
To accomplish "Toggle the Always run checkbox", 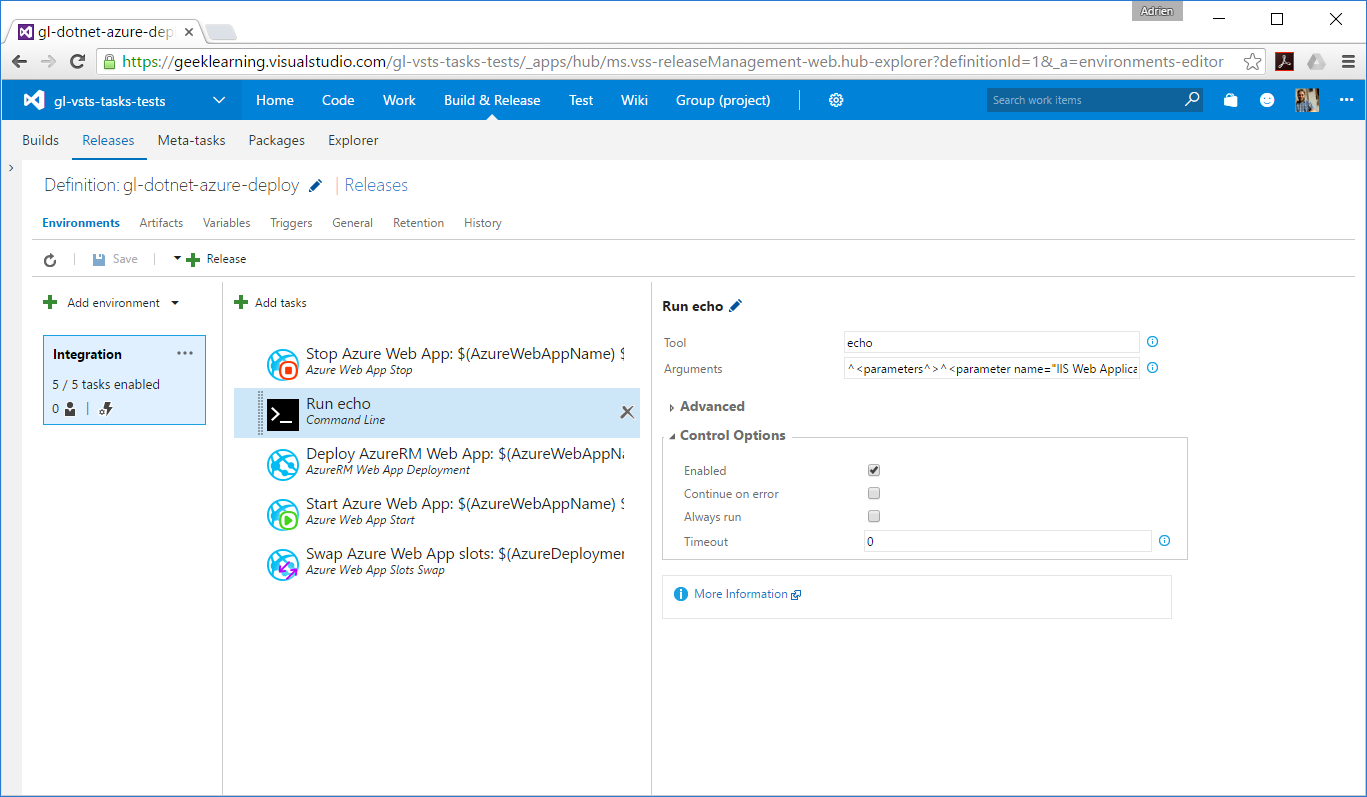I will pos(874,517).
